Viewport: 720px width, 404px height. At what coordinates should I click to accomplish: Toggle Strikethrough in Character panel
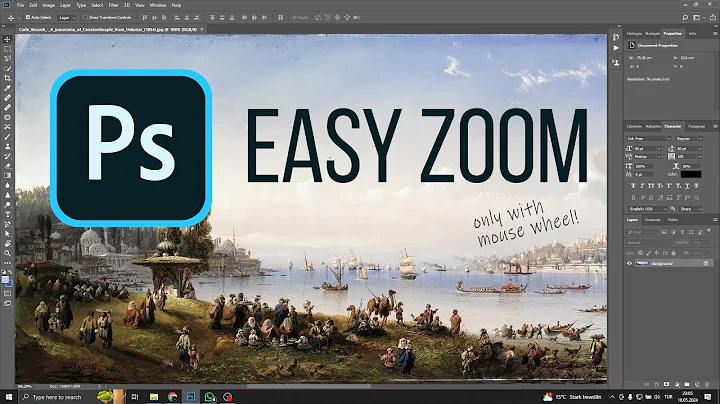click(696, 185)
